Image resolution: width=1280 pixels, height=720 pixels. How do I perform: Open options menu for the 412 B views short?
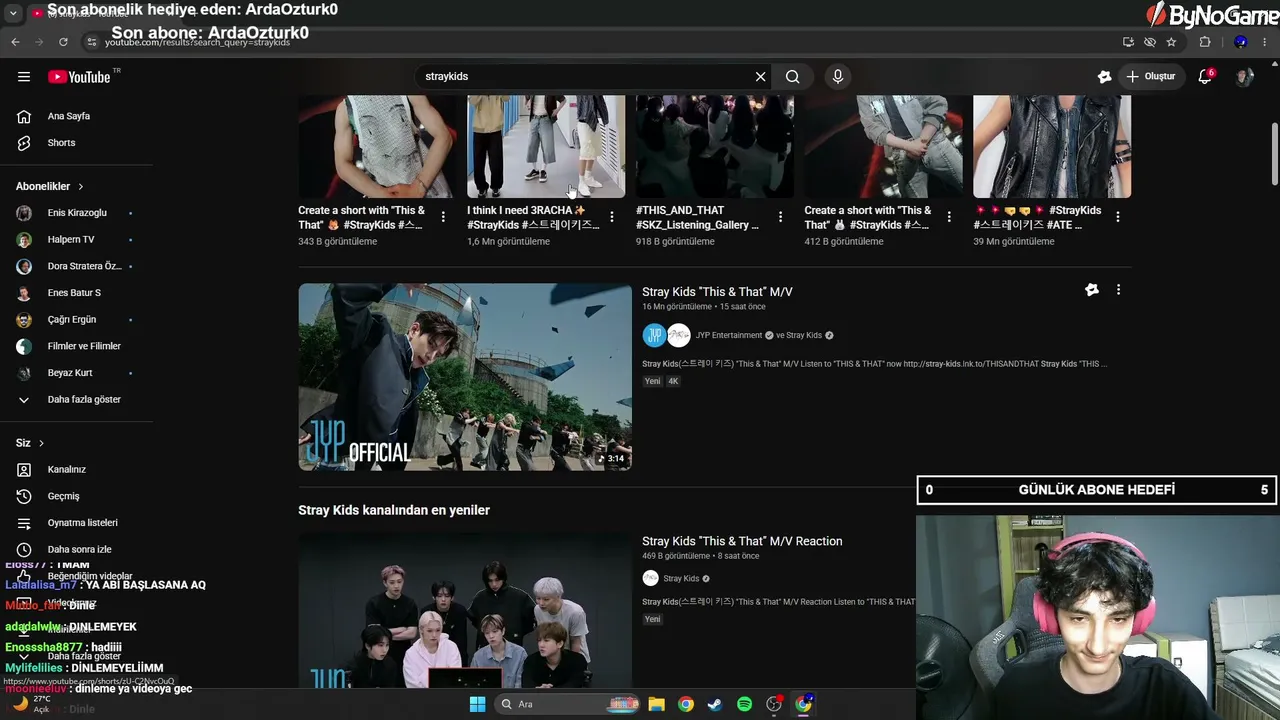[x=949, y=217]
